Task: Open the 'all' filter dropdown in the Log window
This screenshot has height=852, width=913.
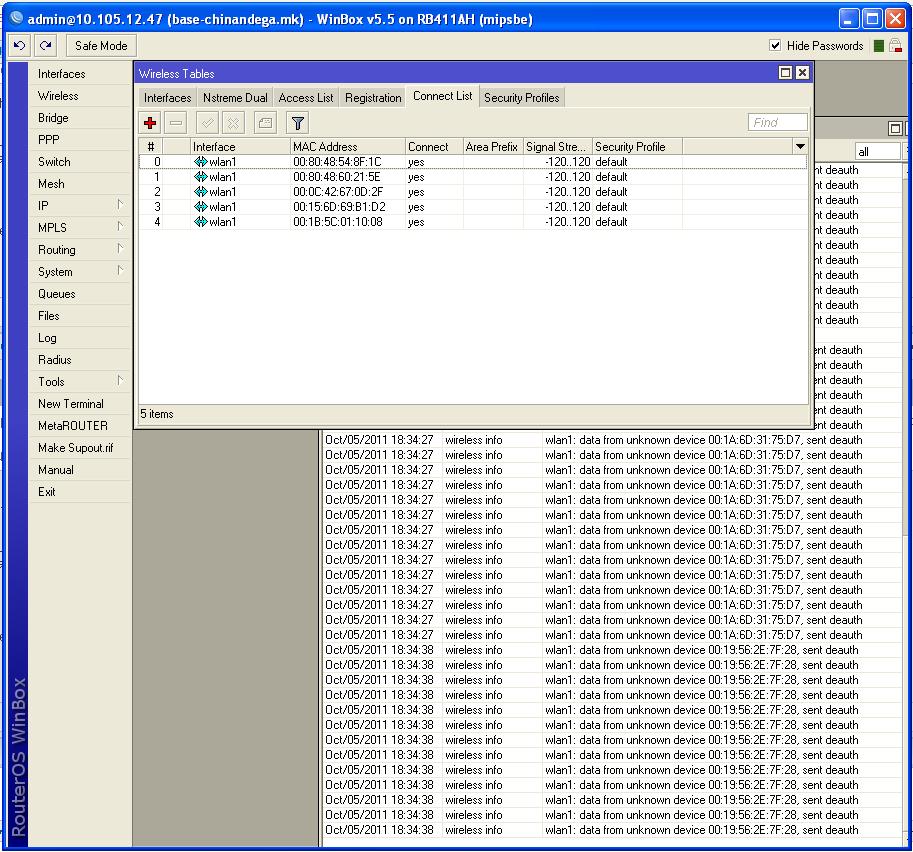Action: 877,151
